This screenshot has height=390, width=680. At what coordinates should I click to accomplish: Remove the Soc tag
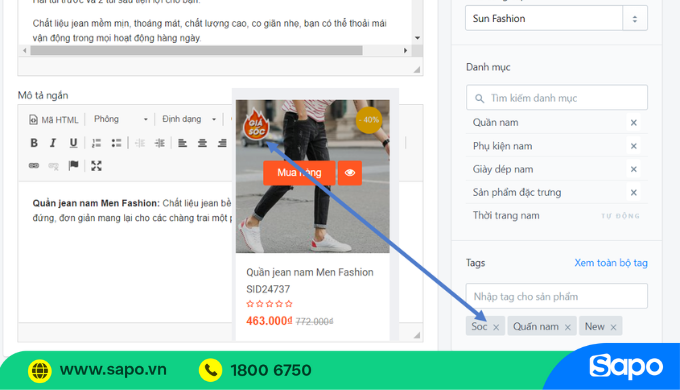coord(496,328)
